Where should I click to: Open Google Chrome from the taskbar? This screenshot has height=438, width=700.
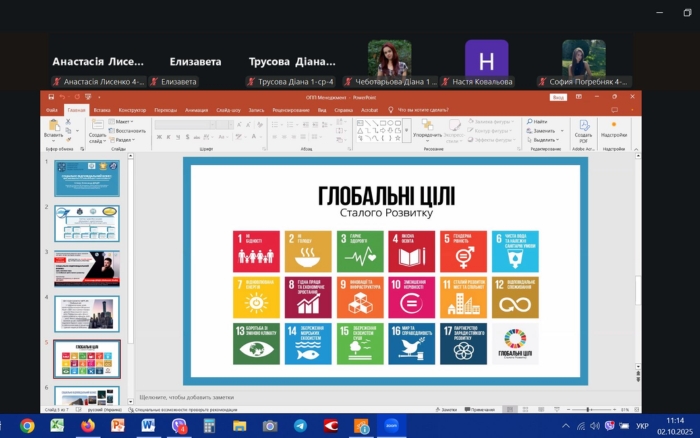(27, 425)
